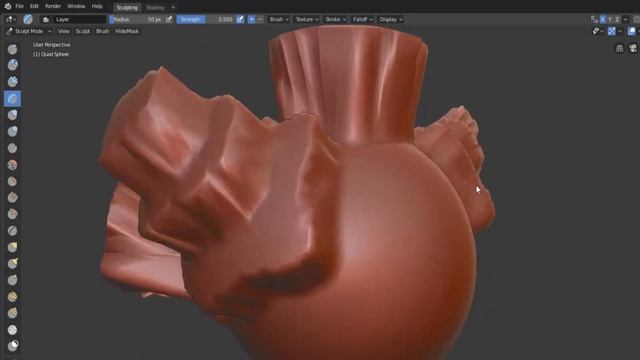
Task: Select the Crease brush tool
Action: (x=12, y=148)
